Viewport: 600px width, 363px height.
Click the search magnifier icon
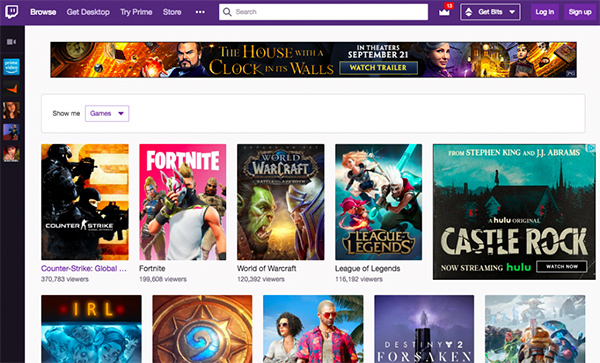tap(227, 12)
